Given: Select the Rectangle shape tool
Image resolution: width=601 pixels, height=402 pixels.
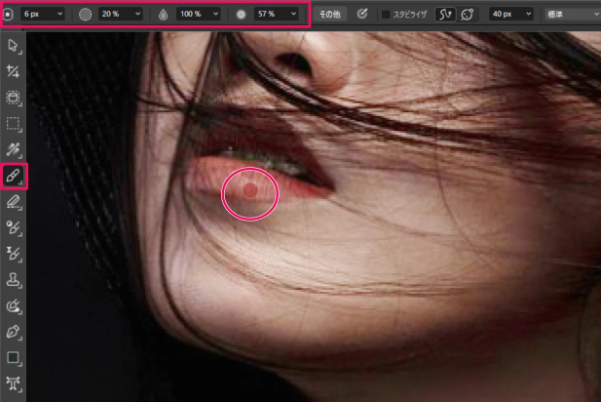Looking at the screenshot, I should coord(13,358).
